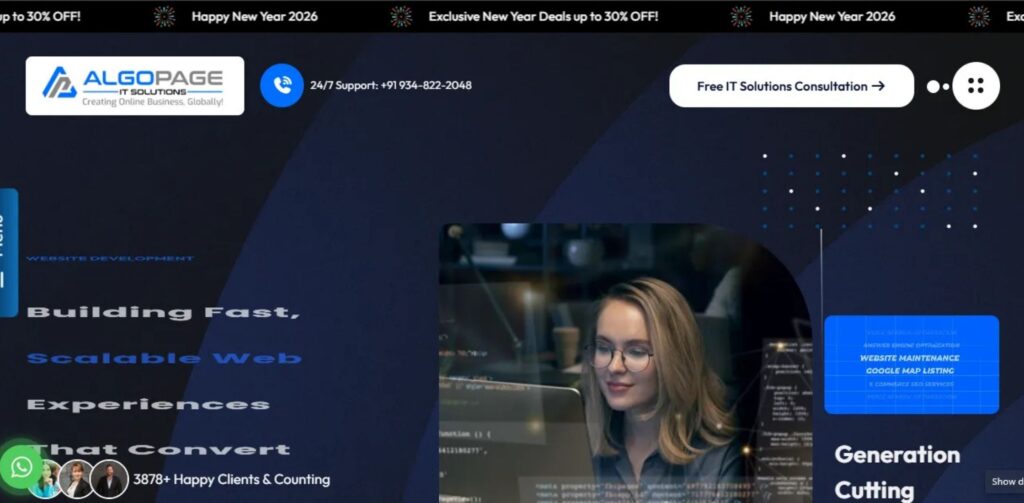Call the 24/7 Support phone number link
This screenshot has height=503, width=1024.
(390, 86)
